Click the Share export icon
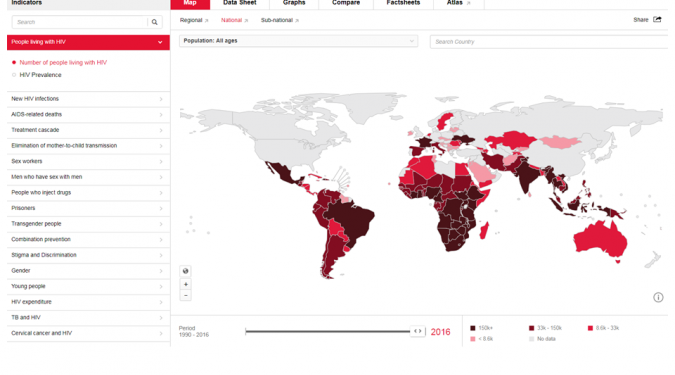This screenshot has width=675, height=375. tap(657, 19)
